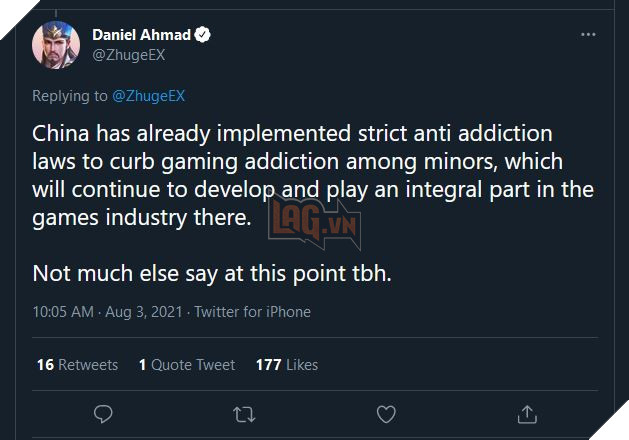The image size is (629, 440).
Task: Show the 177 Likes list
Action: point(287,364)
